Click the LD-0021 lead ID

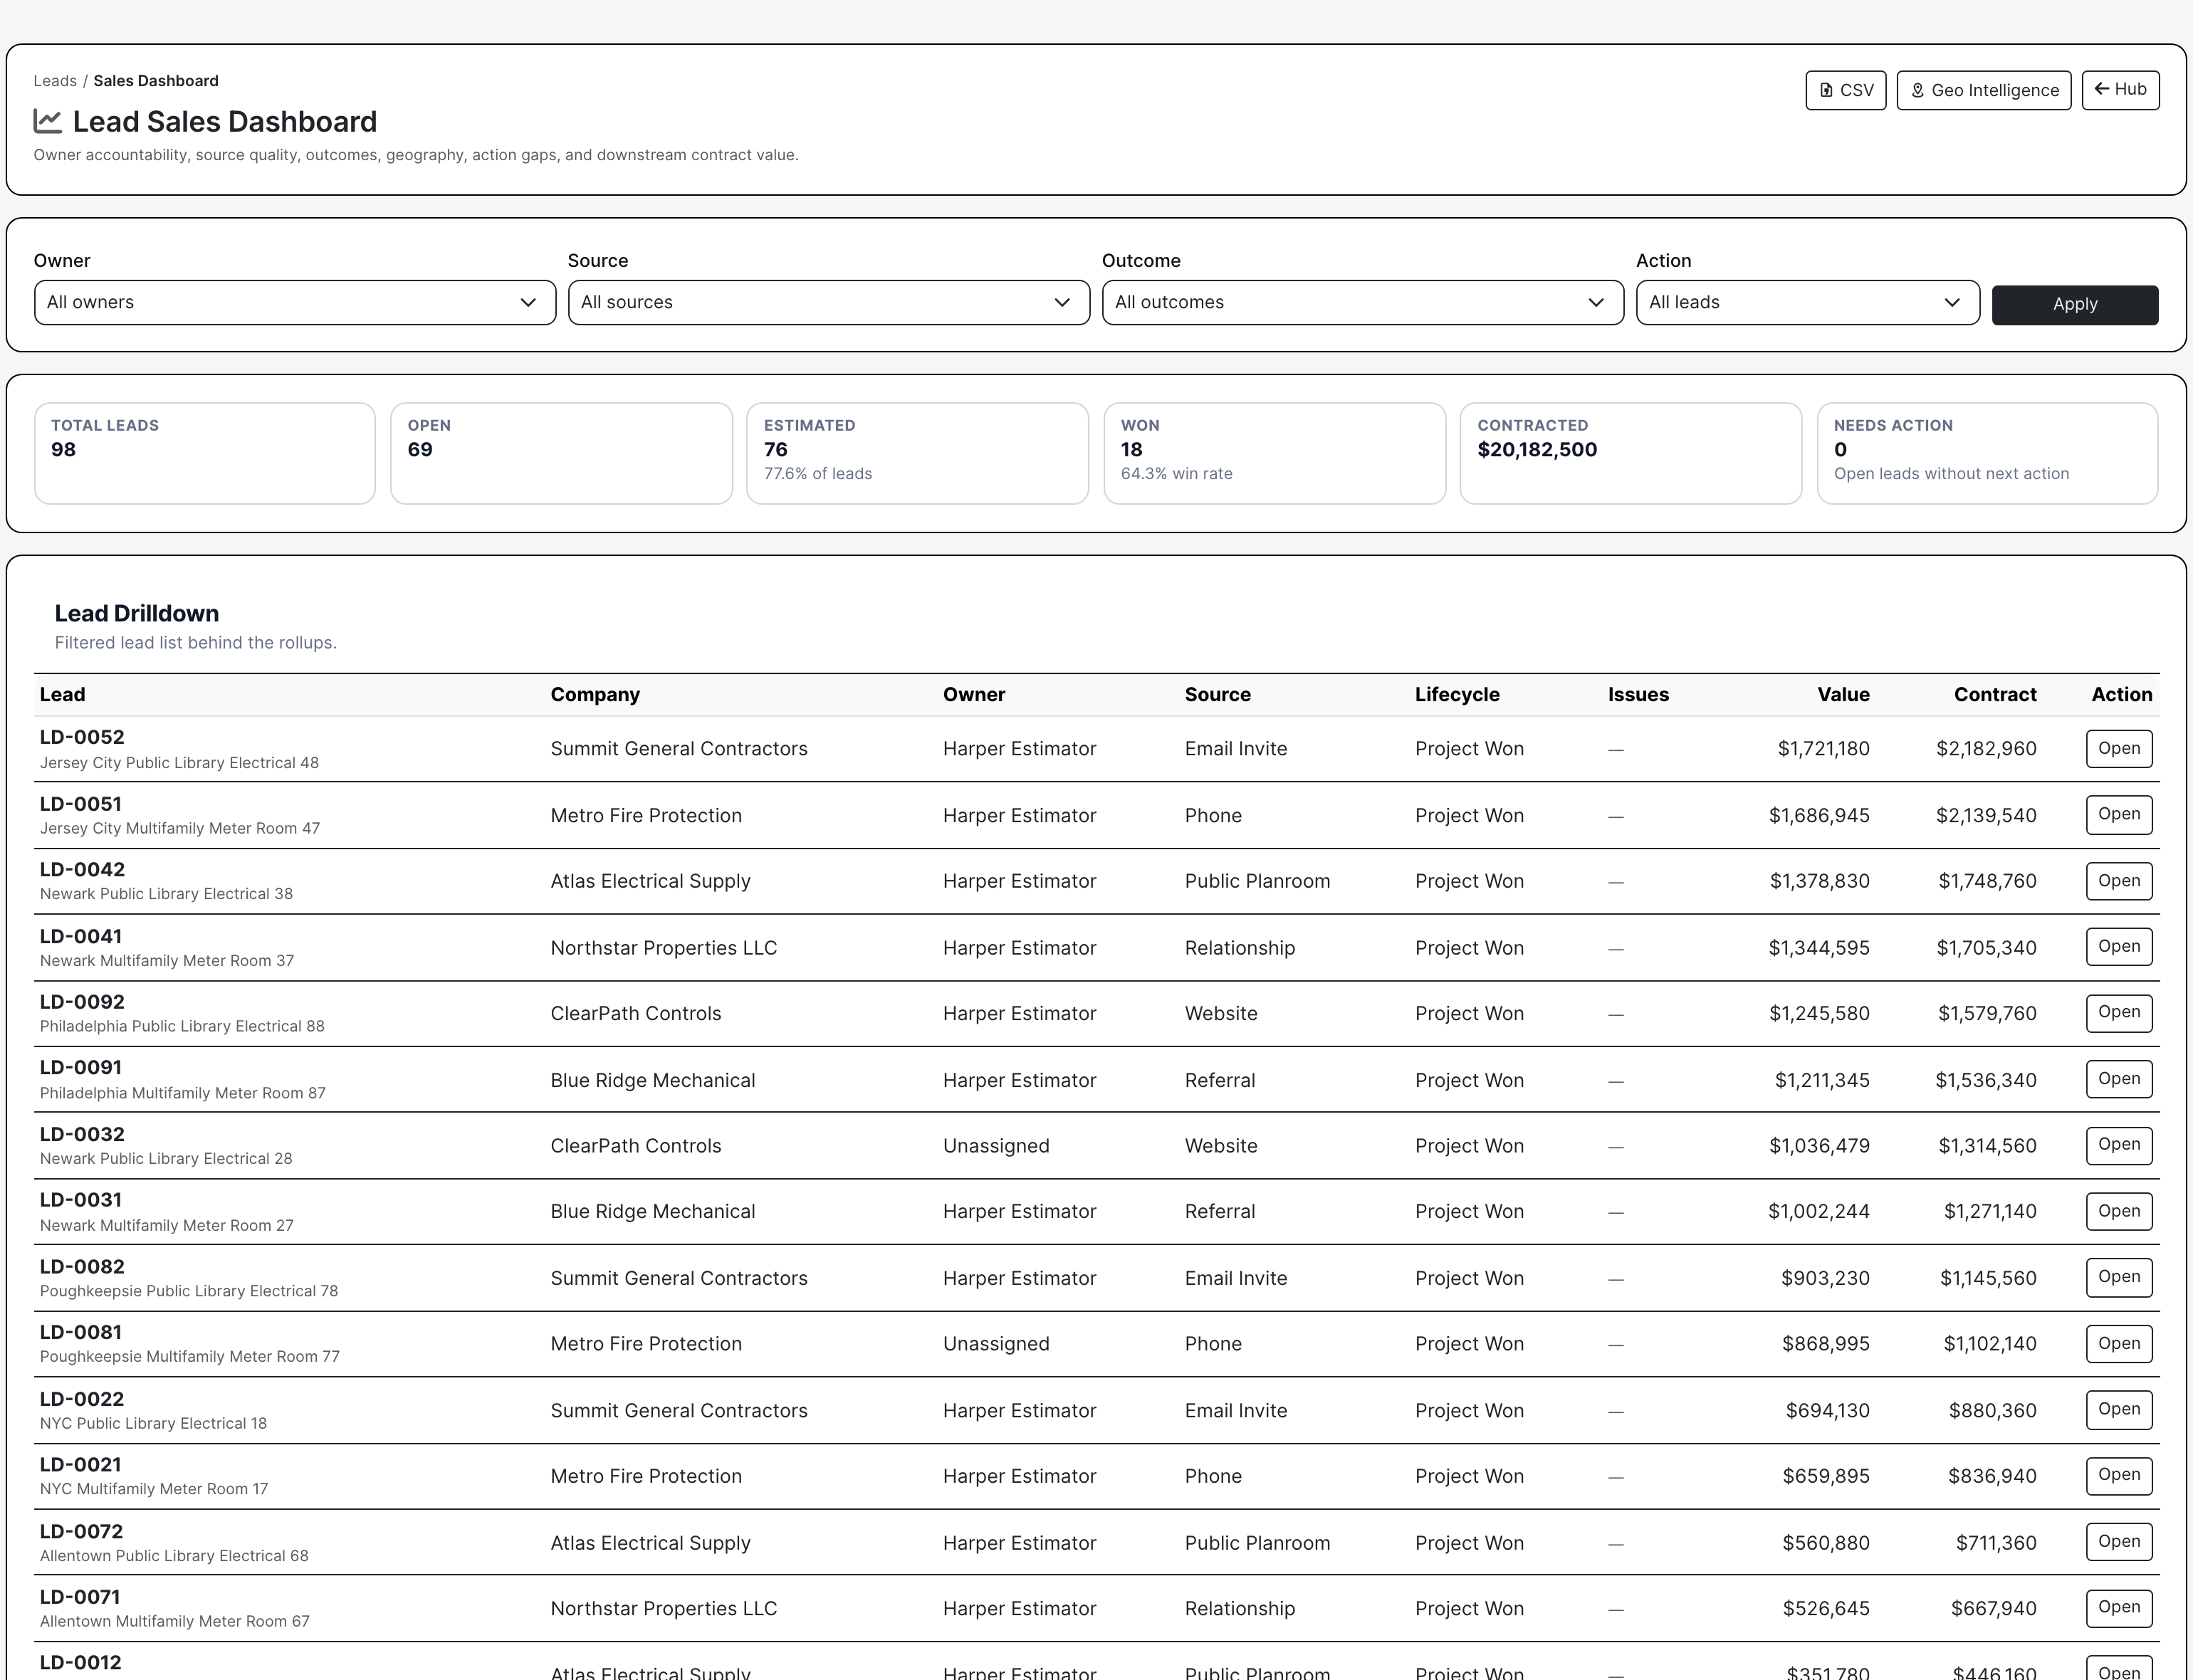click(x=81, y=1465)
